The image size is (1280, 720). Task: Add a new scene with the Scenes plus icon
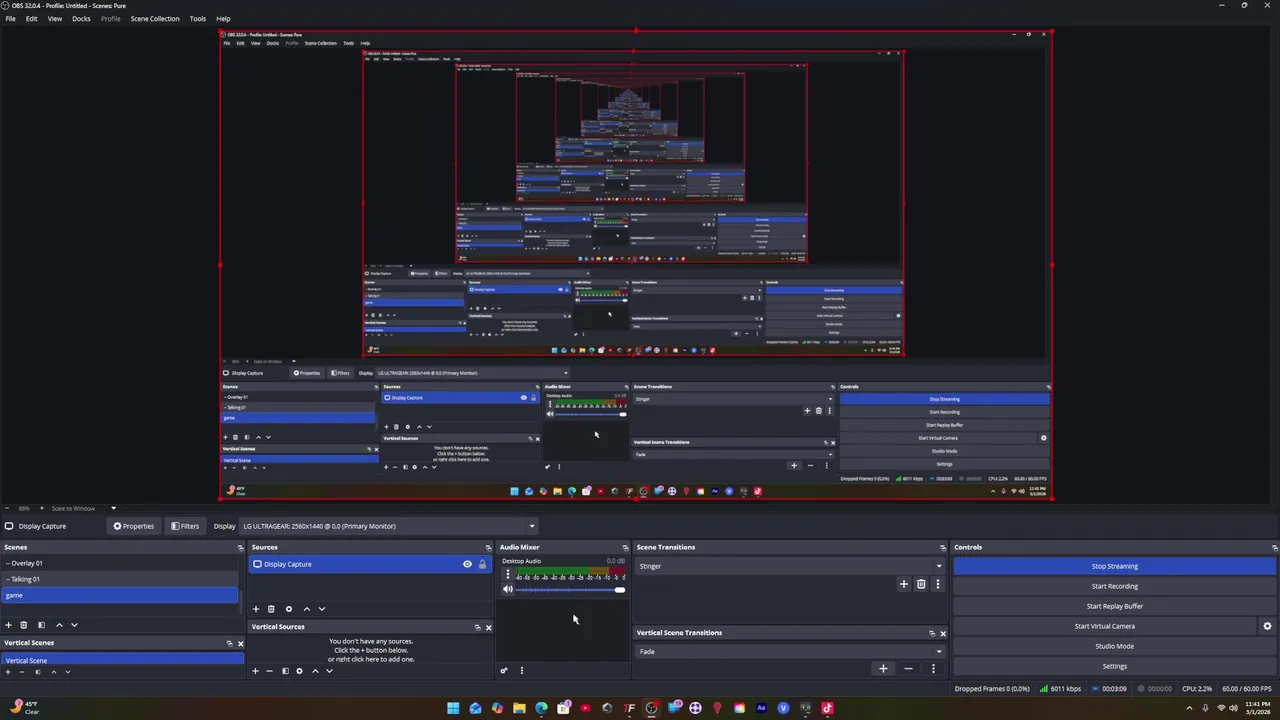(x=9, y=625)
